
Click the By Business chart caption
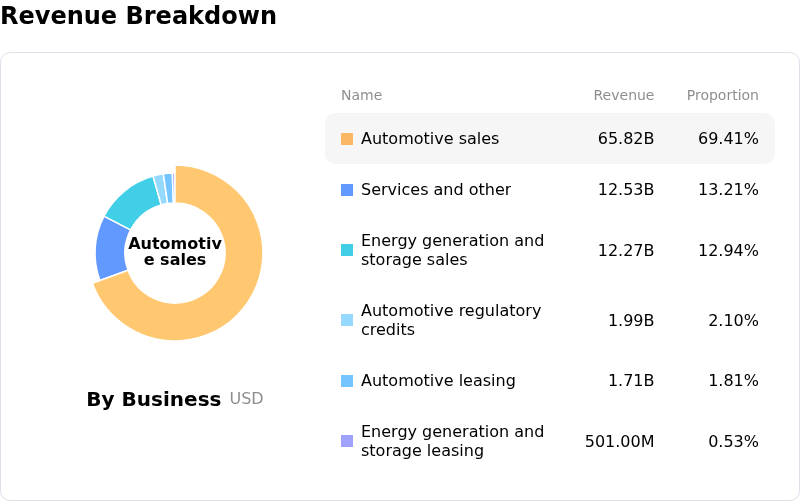[x=153, y=400]
